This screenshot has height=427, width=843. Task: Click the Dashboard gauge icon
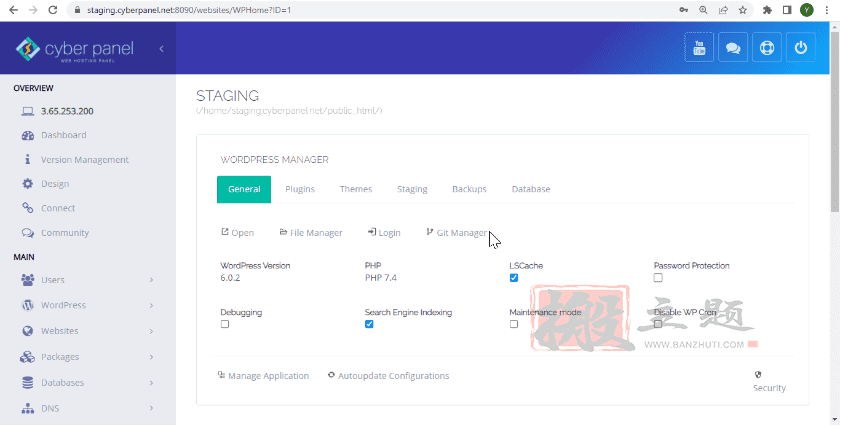point(27,135)
